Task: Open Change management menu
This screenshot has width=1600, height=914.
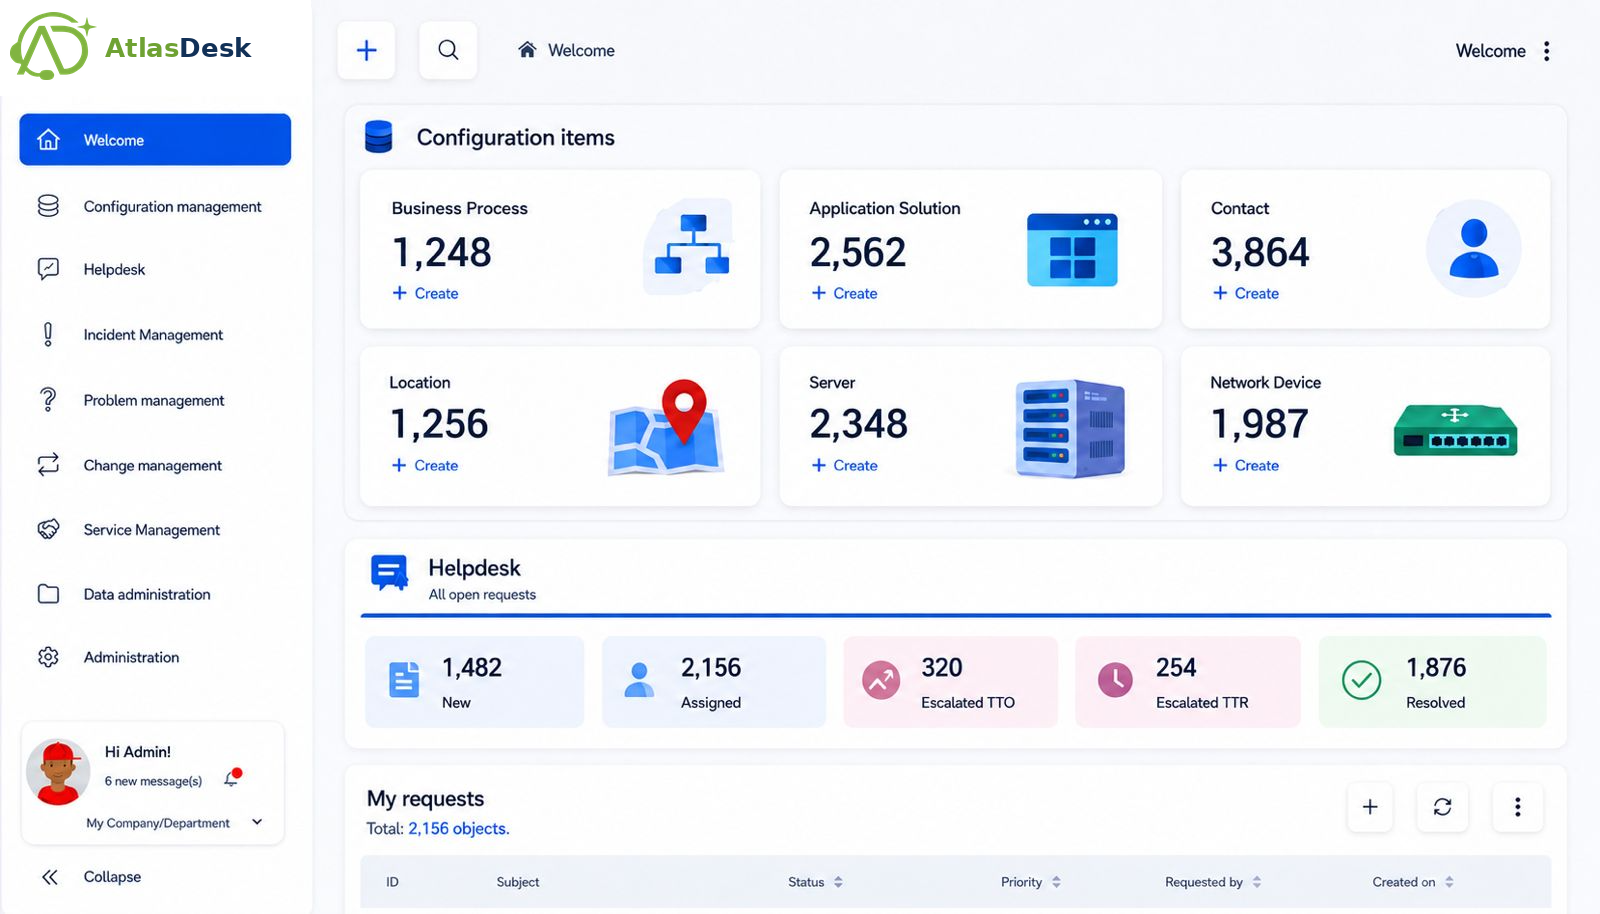Action: pos(155,465)
